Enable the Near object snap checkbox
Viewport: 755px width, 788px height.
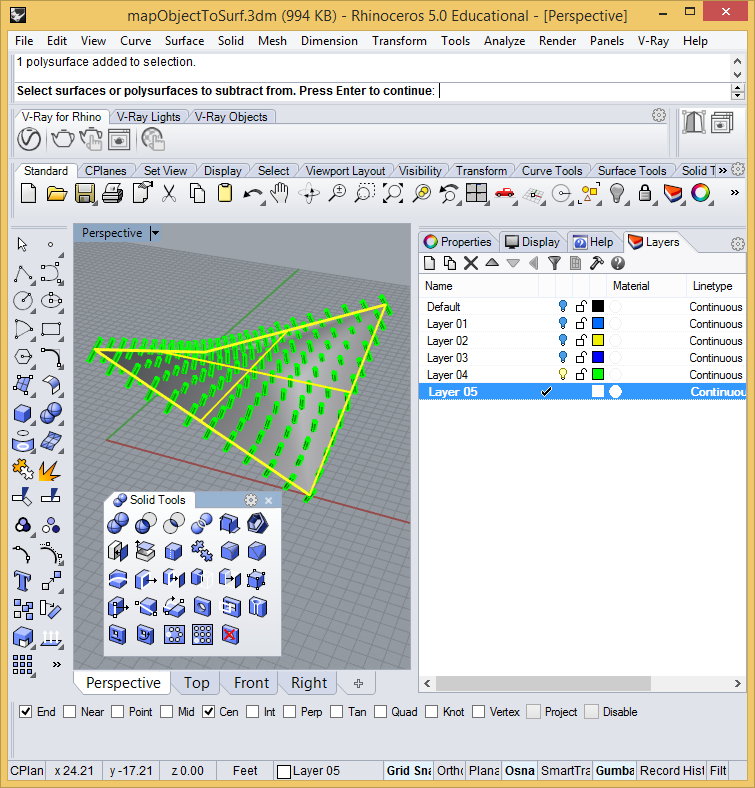click(69, 712)
